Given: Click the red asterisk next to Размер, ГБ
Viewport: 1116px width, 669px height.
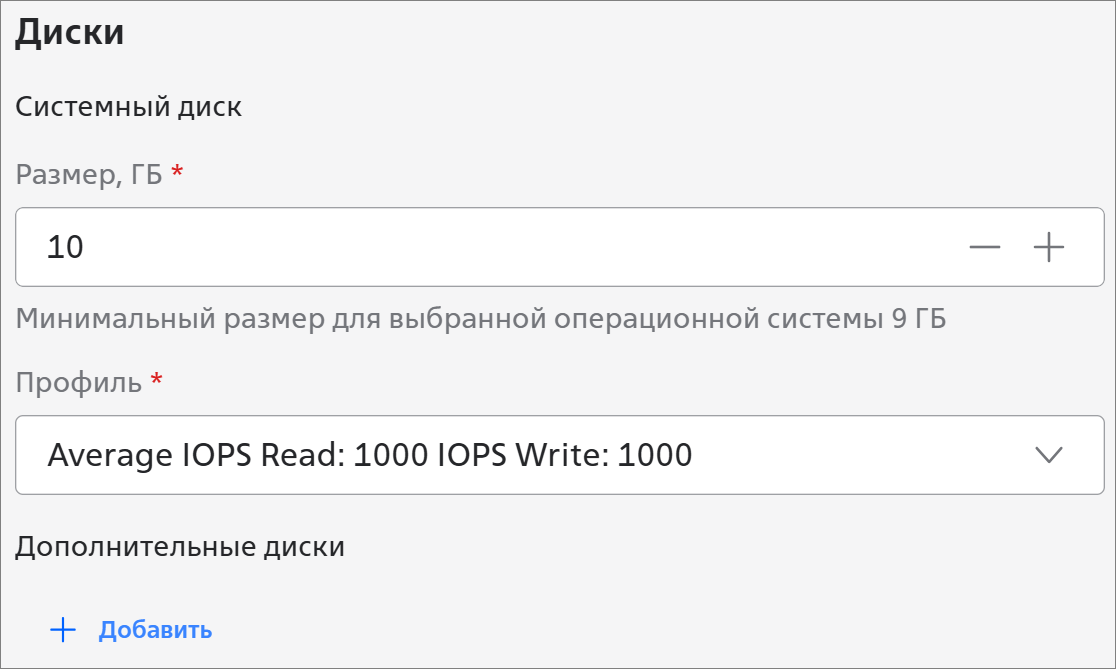Looking at the screenshot, I should pyautogui.click(x=178, y=174).
